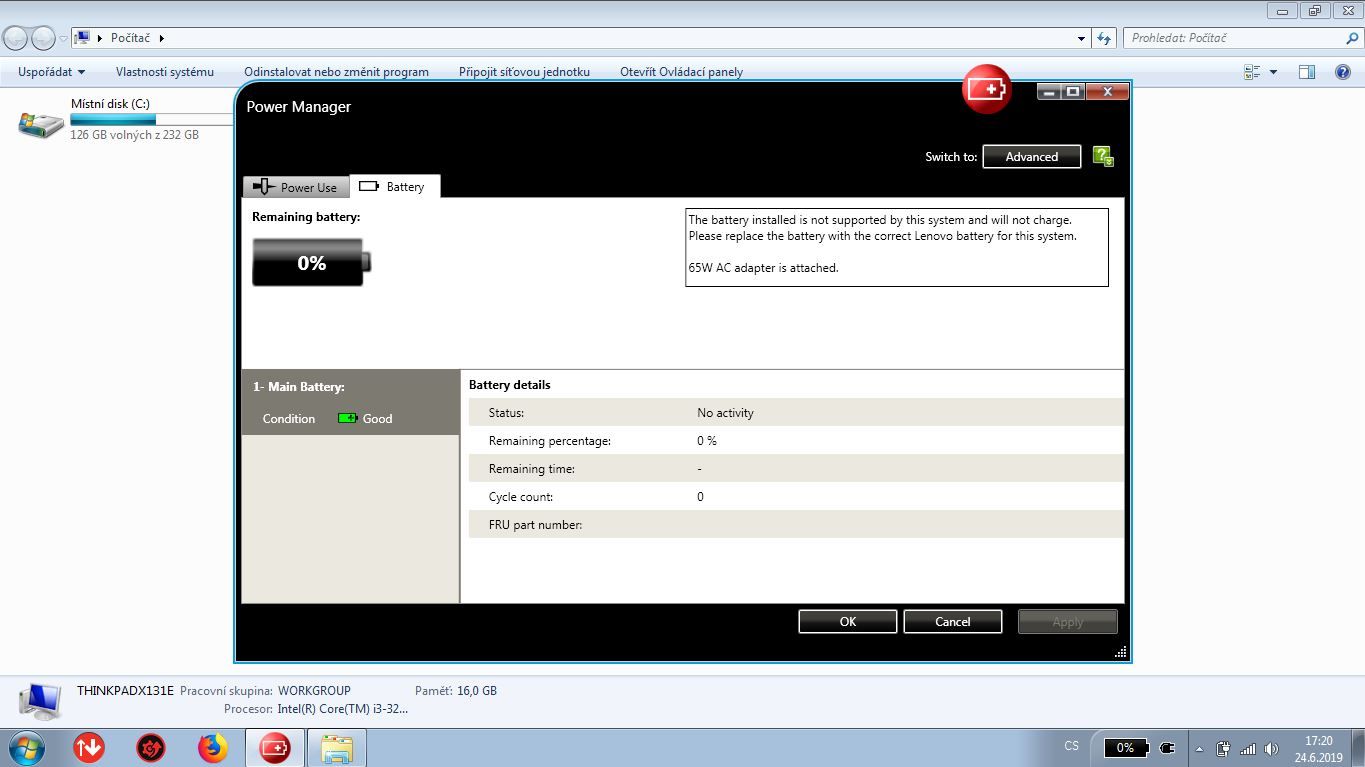
Task: Click the Power Manager title text
Action: [299, 107]
